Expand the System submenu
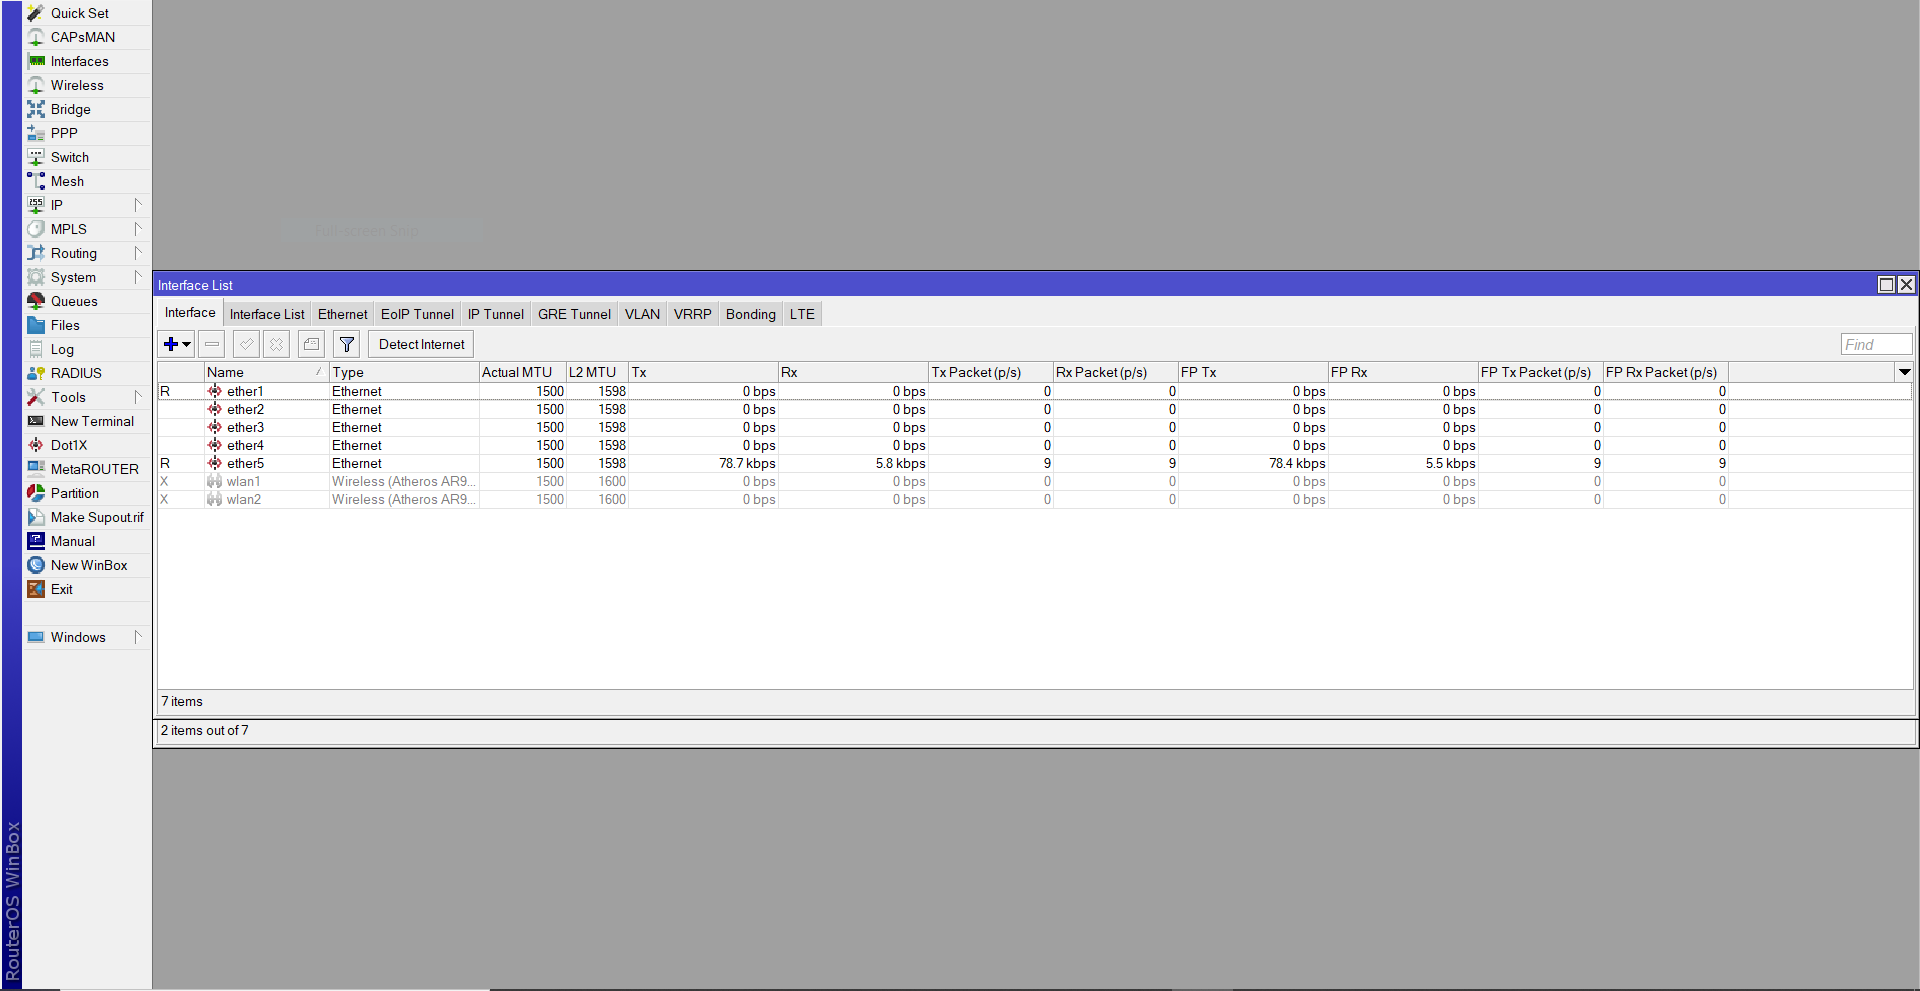The image size is (1920, 991). (138, 277)
